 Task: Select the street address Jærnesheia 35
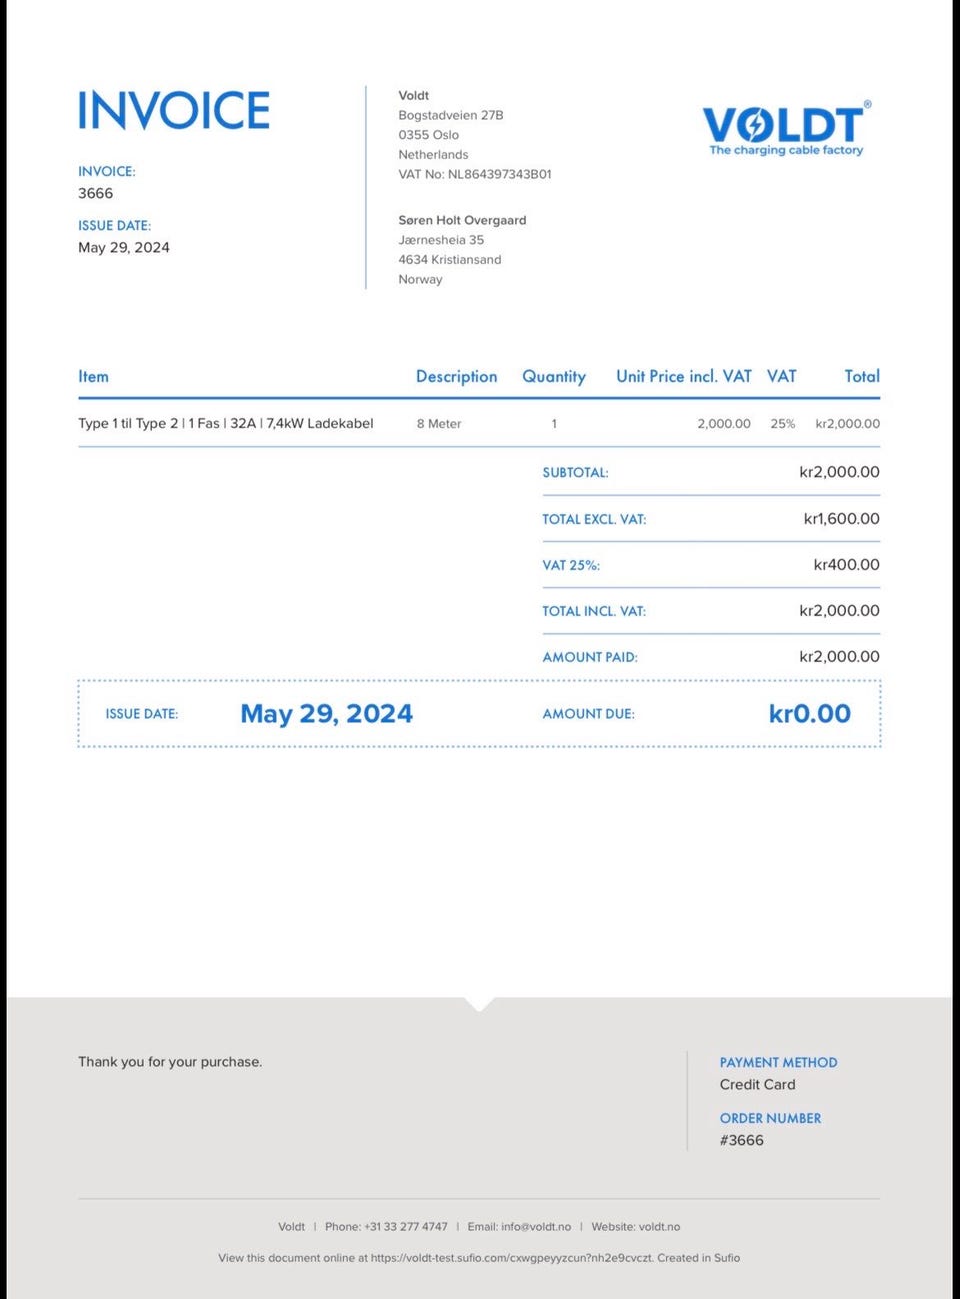[441, 240]
